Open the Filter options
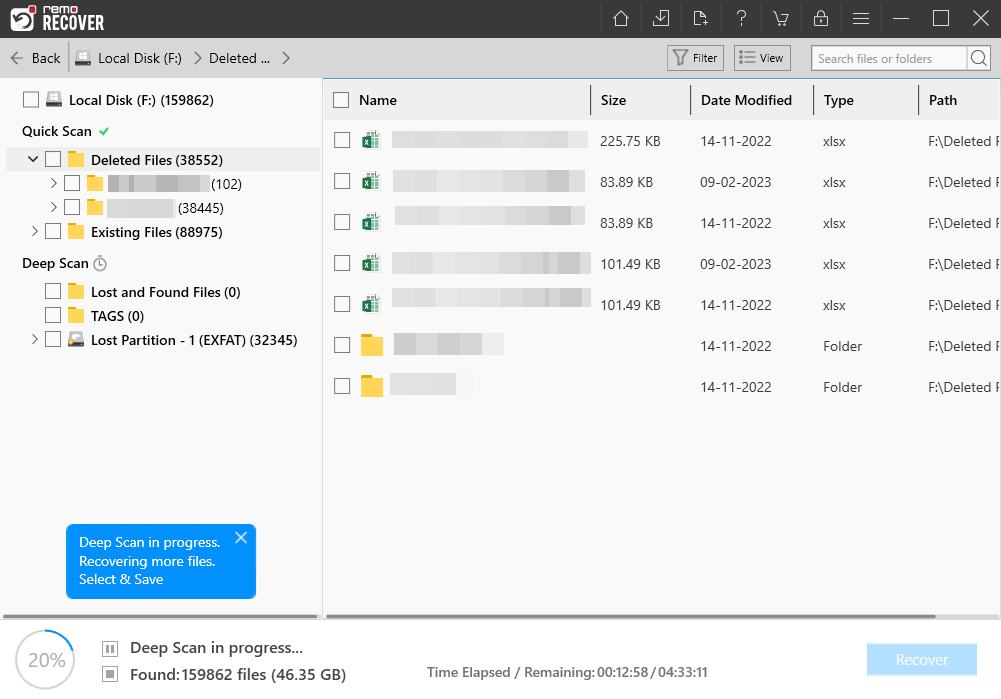Screen dimensions: 1001x699 695,58
